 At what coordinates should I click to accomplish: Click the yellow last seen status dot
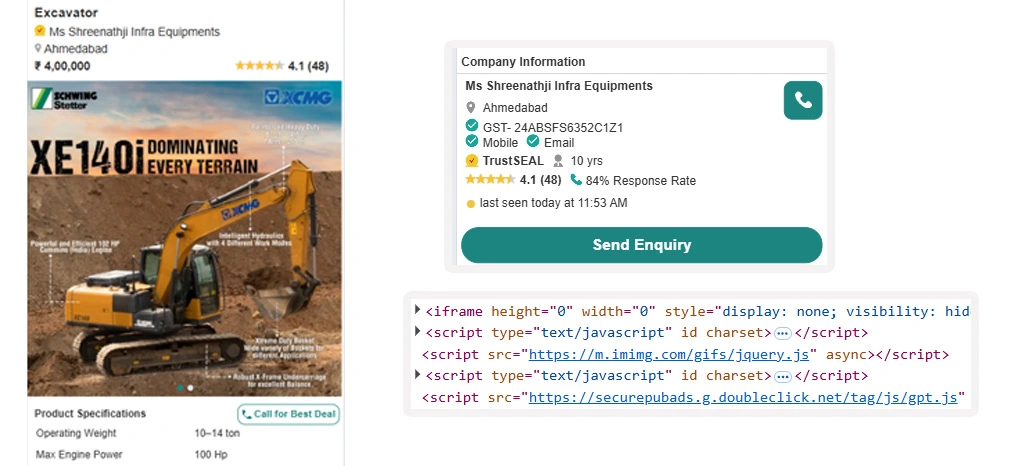click(x=471, y=204)
